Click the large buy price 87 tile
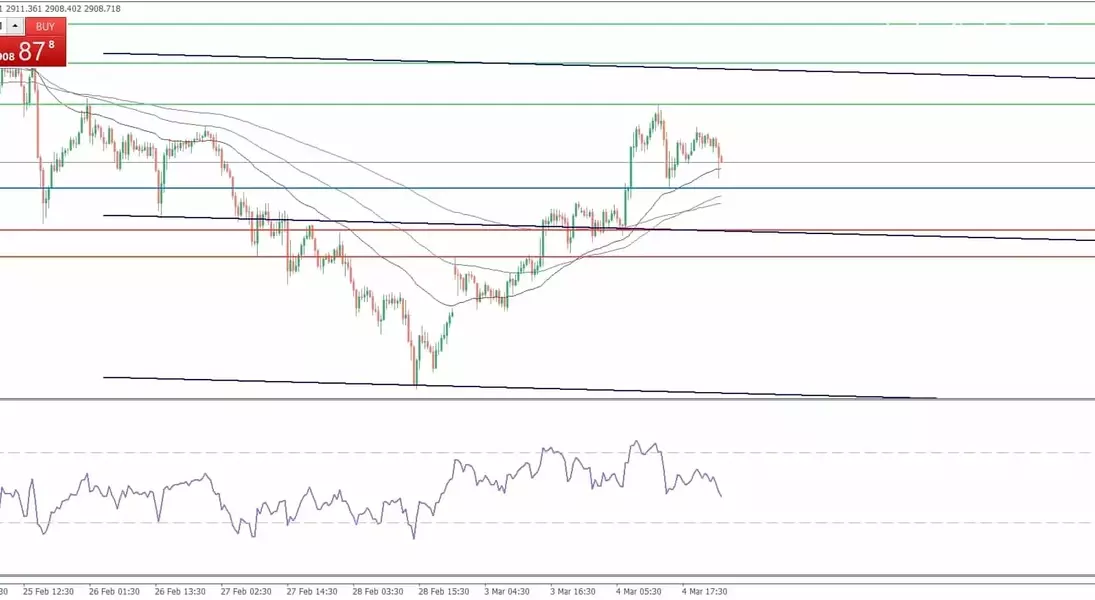The image size is (1095, 600). 34,53
